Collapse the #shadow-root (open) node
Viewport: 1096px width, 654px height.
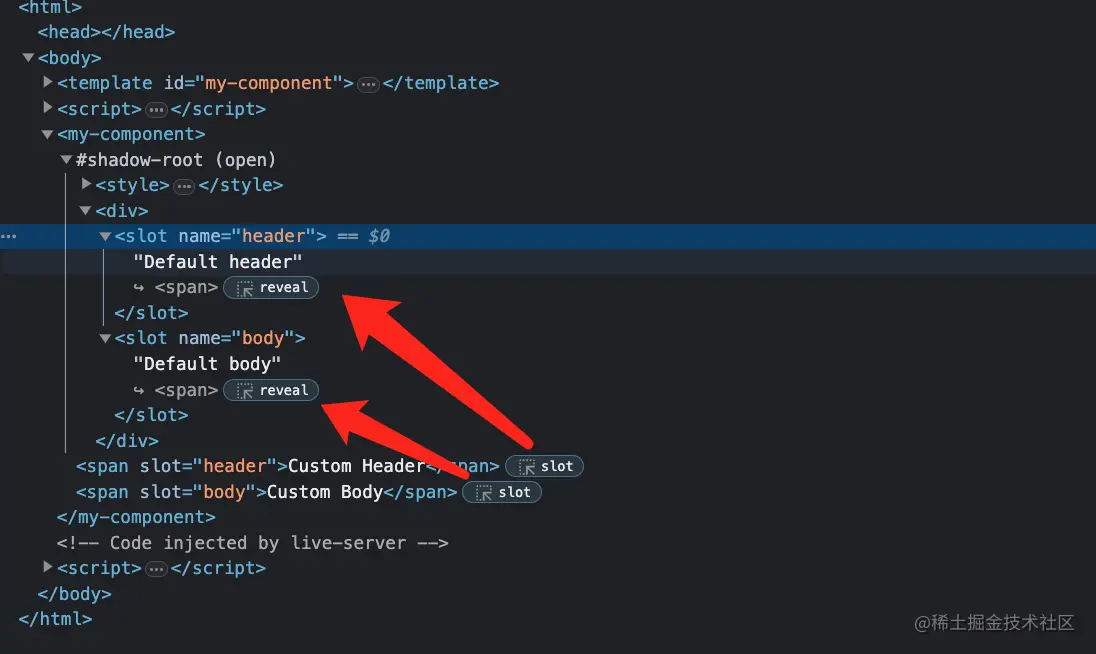click(66, 159)
